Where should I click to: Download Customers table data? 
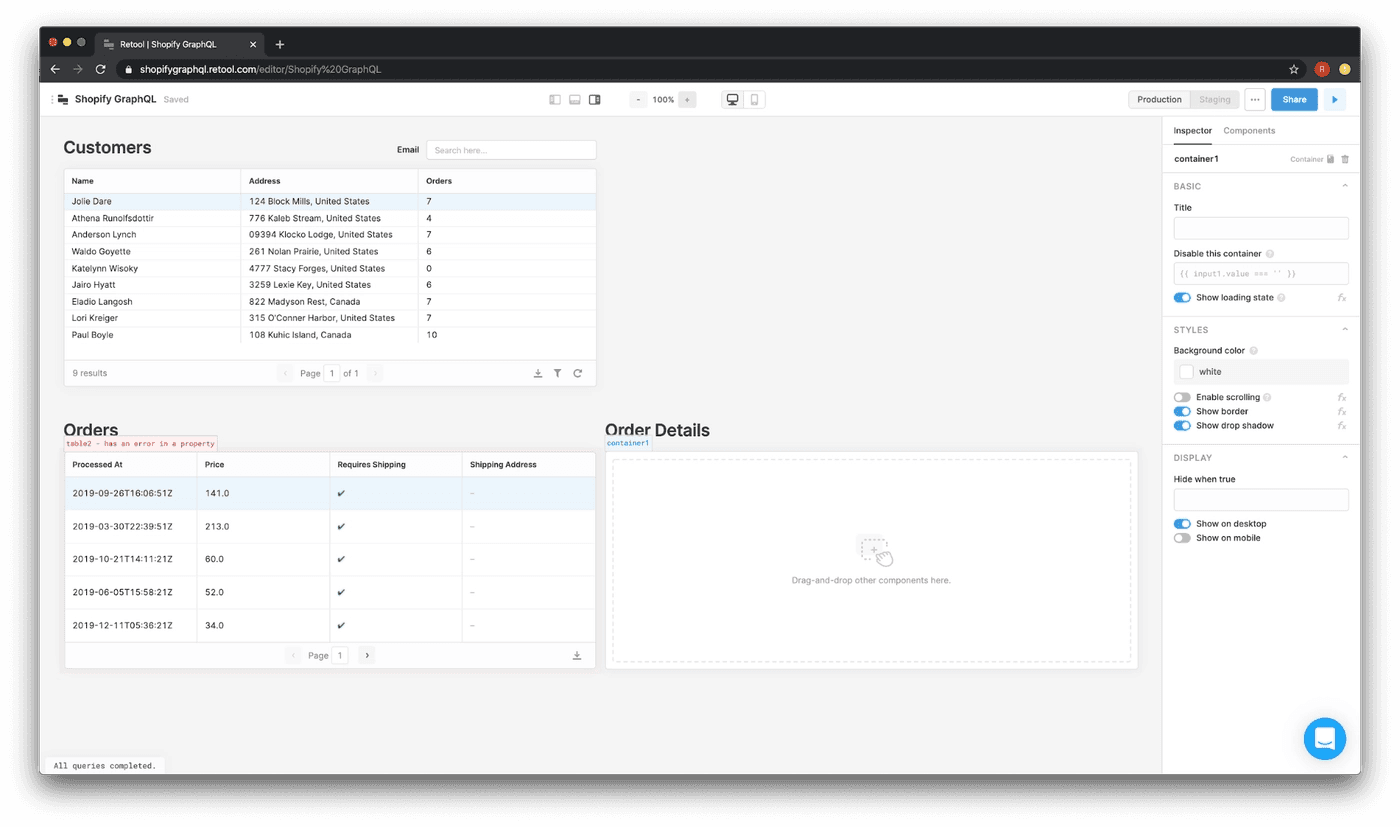[538, 373]
